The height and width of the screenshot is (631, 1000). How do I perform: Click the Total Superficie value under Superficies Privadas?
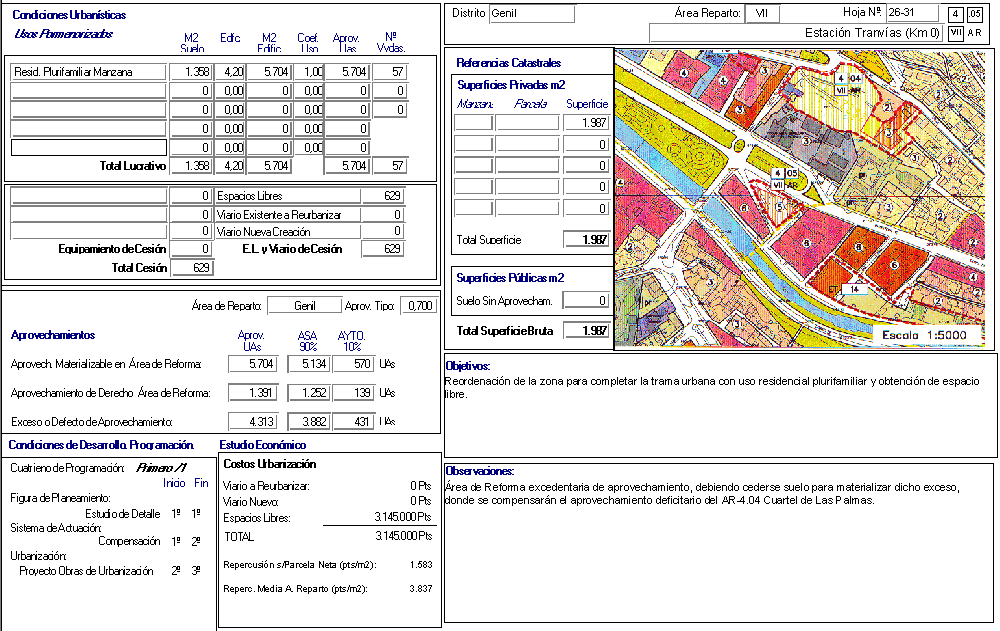coord(586,240)
